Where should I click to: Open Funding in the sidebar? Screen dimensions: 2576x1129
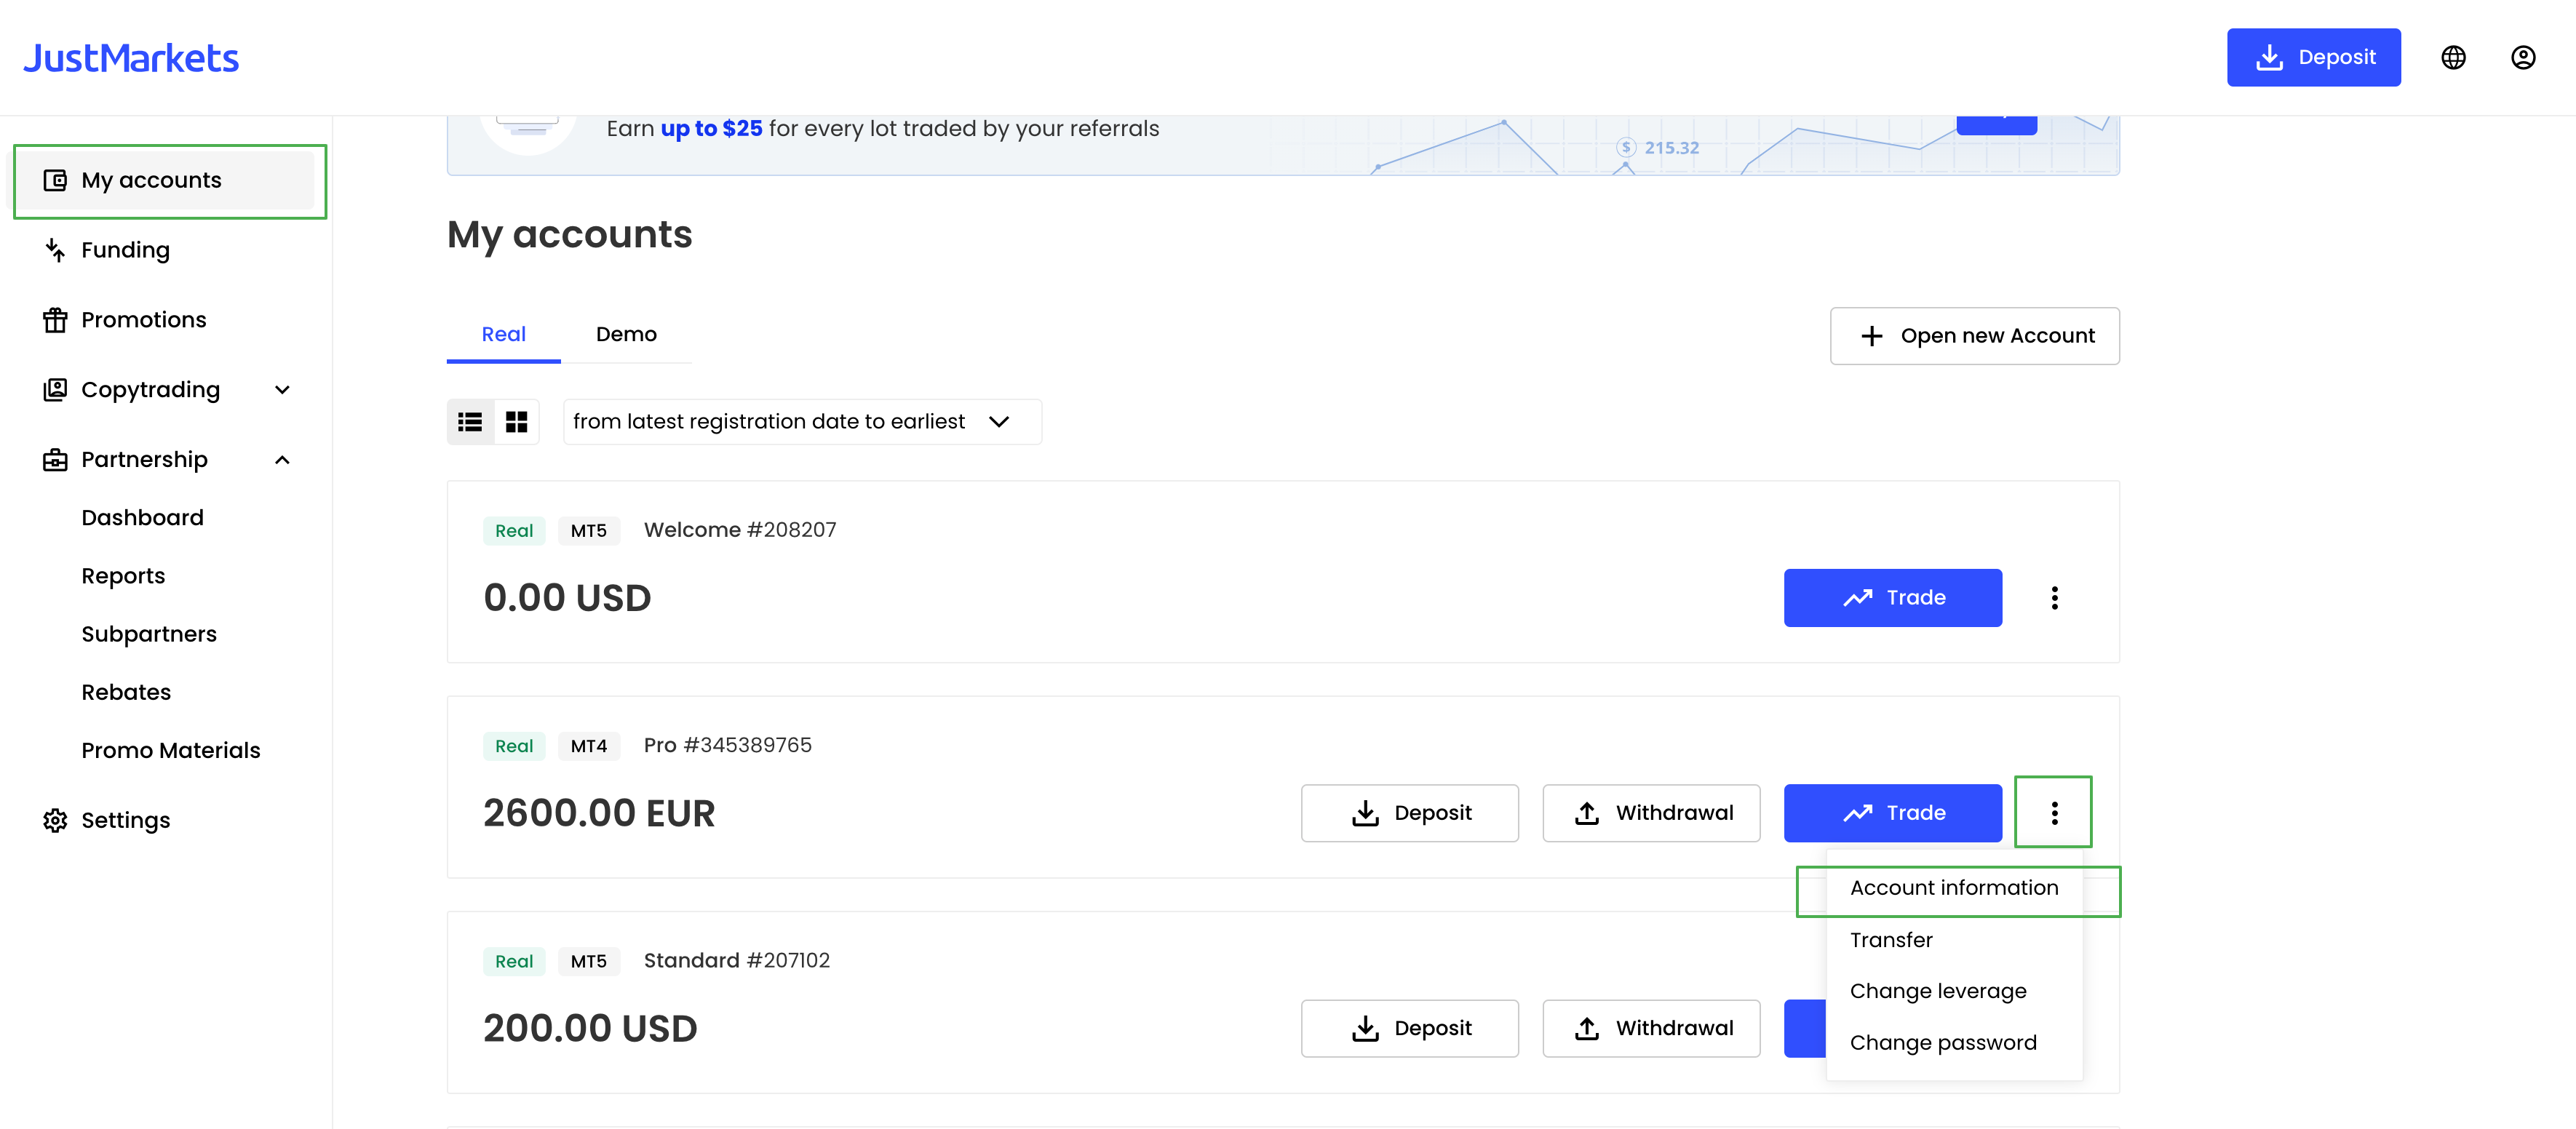[x=125, y=250]
